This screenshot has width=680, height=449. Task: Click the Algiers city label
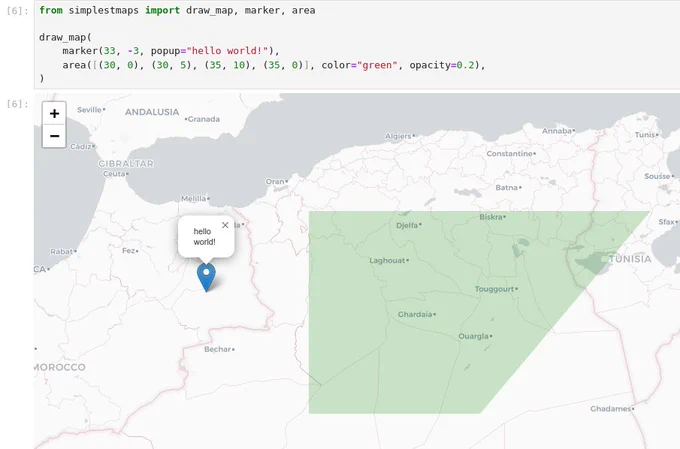tap(399, 136)
